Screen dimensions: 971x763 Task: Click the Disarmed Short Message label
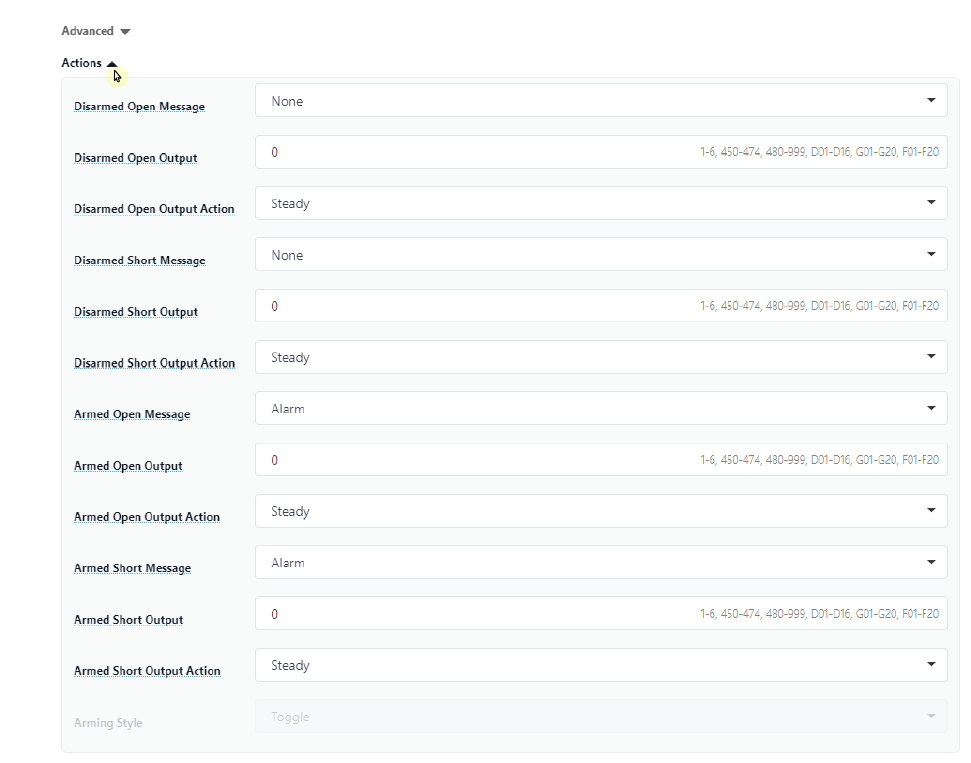click(139, 261)
